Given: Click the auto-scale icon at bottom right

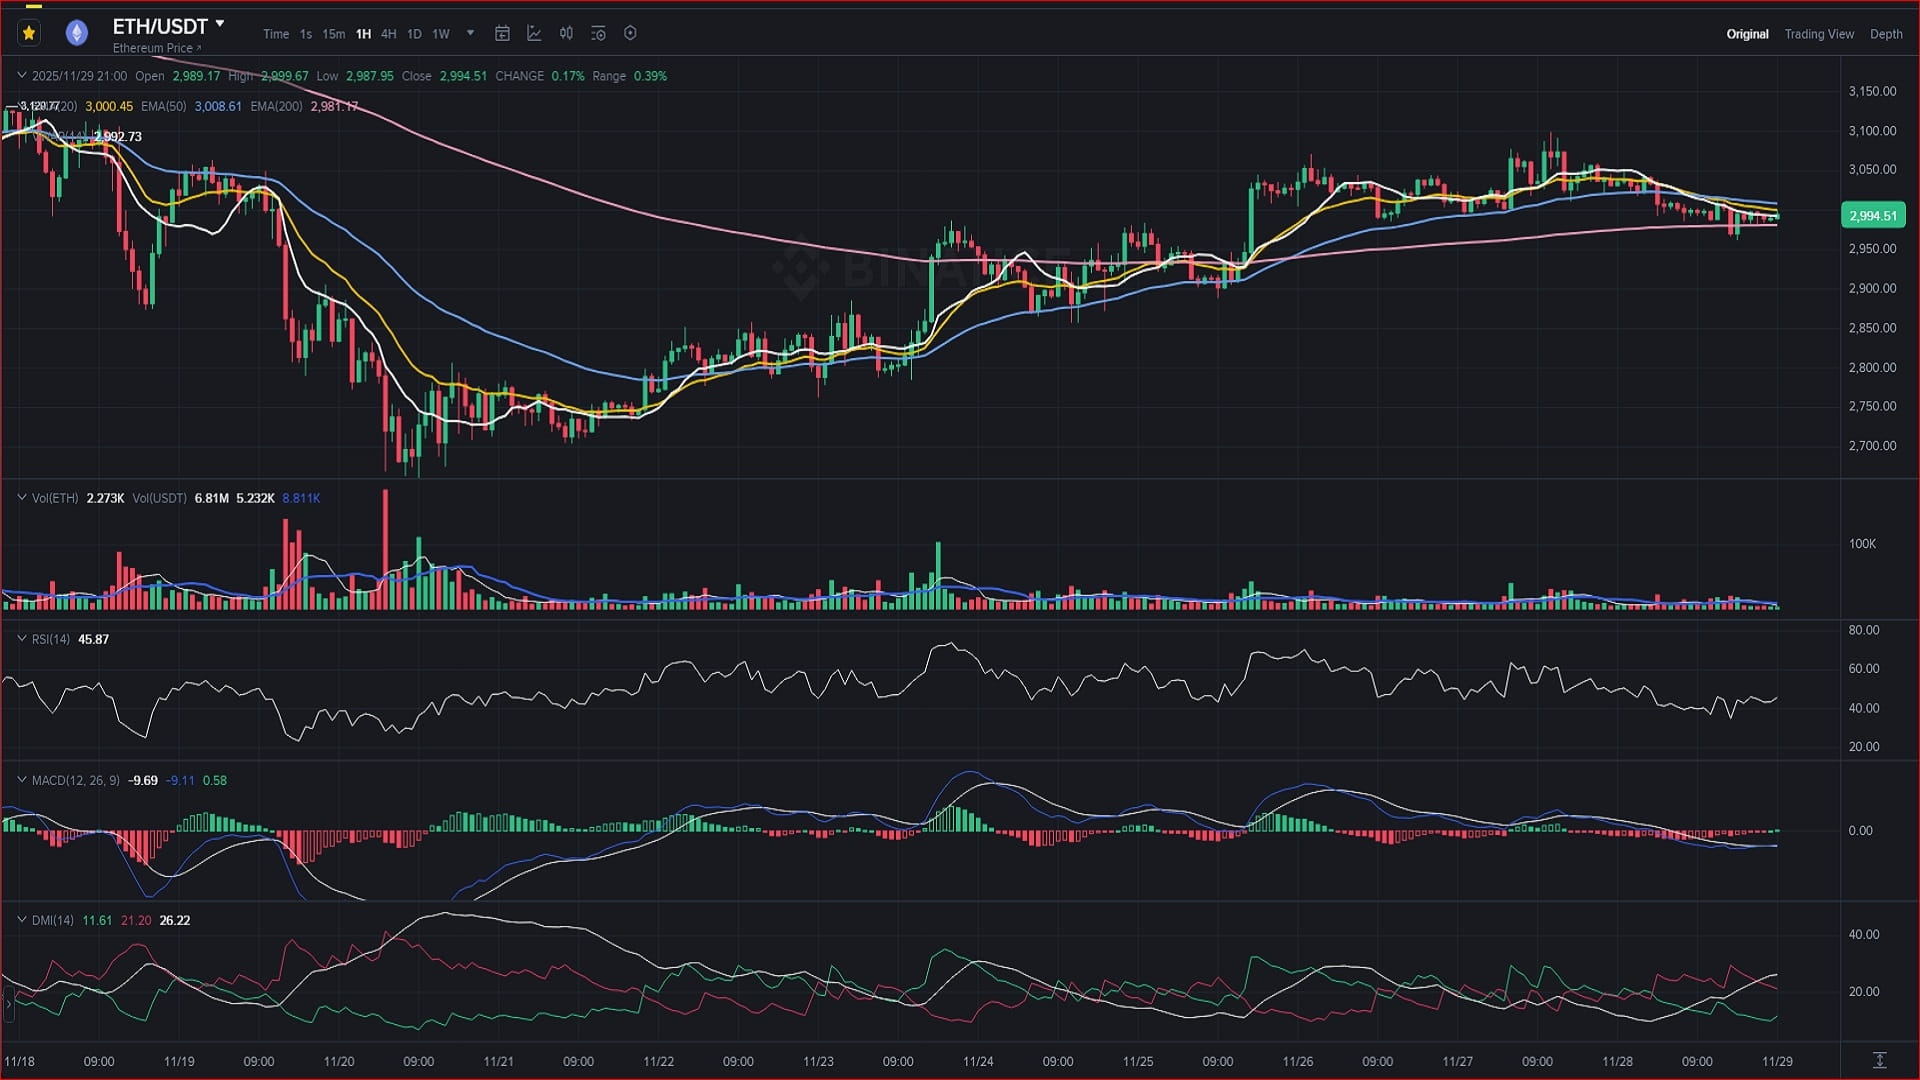Looking at the screenshot, I should pyautogui.click(x=1879, y=1060).
